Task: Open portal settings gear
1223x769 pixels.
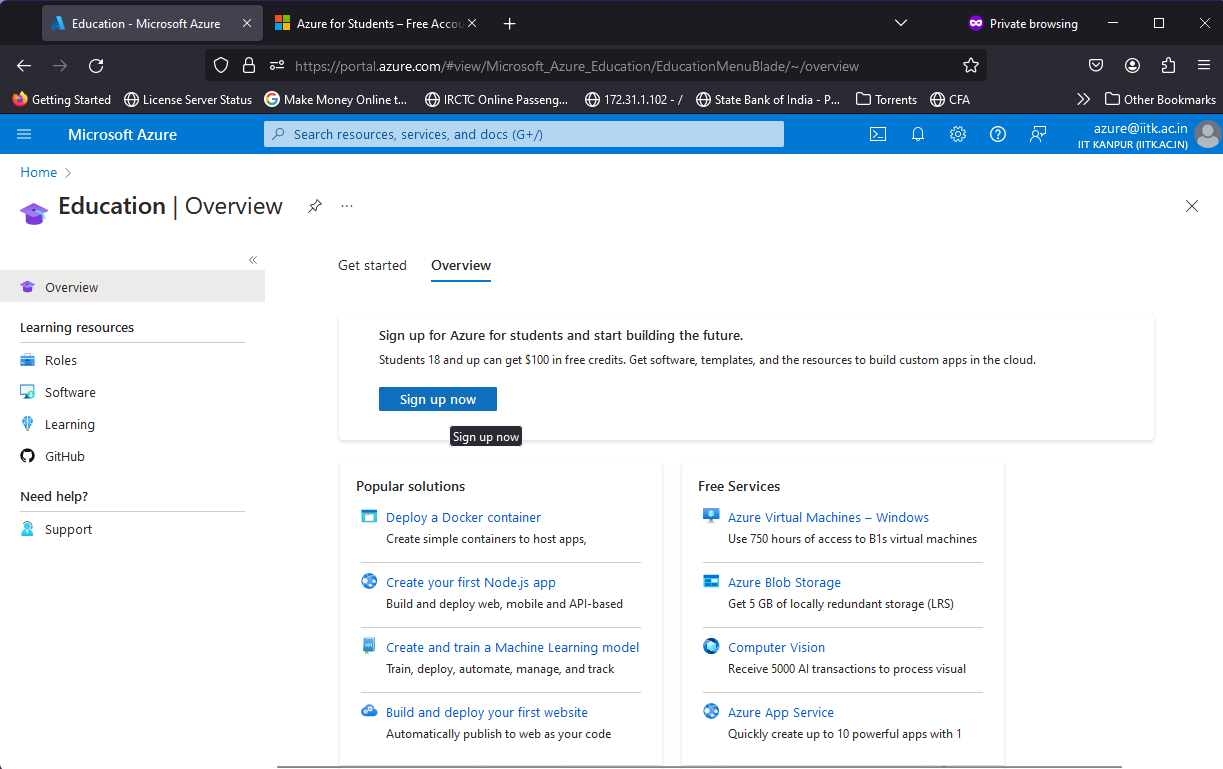Action: (x=957, y=134)
